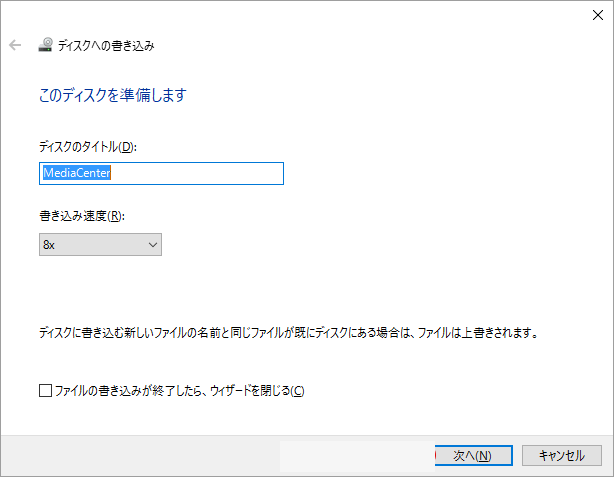Screen dimensions: 614x477
Task: Tick the ウィザードを閉じる checkbox
Action: coord(45,390)
